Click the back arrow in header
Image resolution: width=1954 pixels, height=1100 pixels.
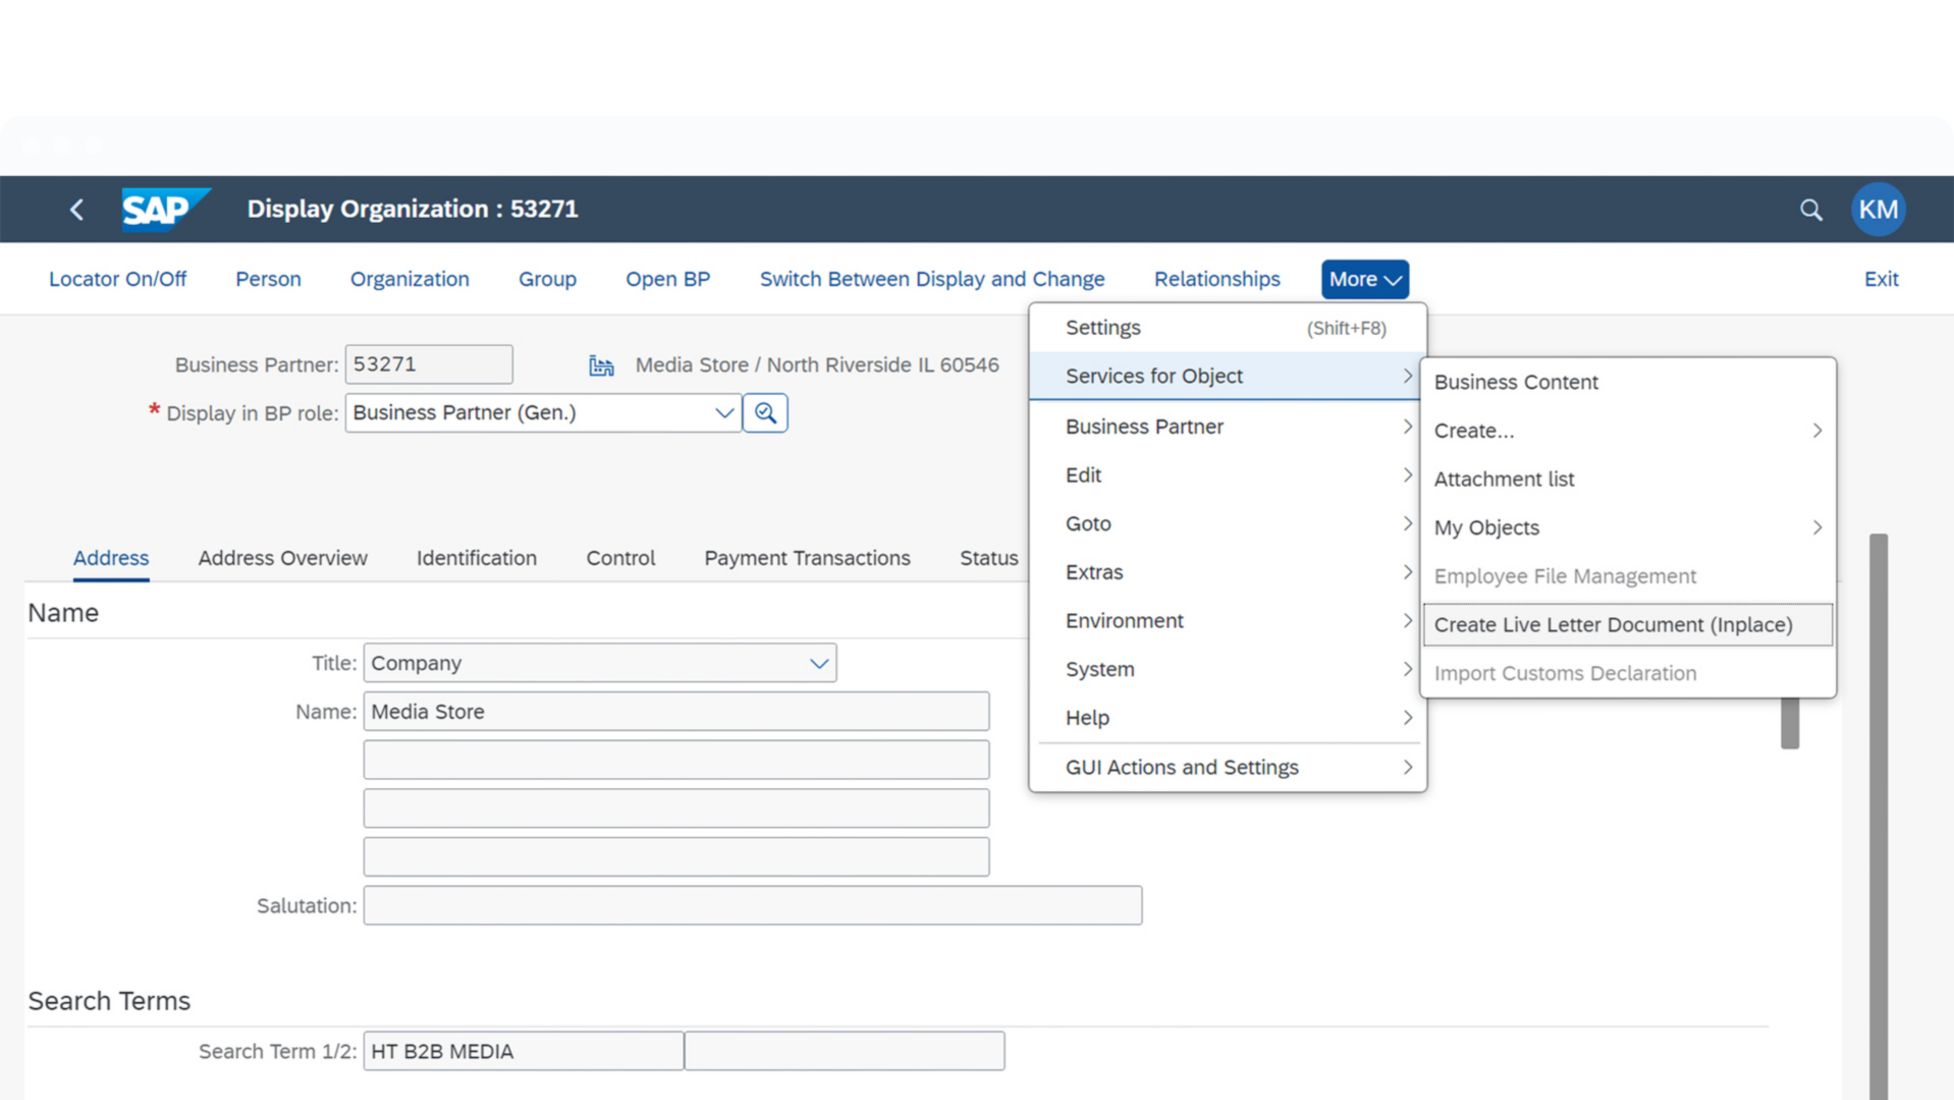[77, 209]
